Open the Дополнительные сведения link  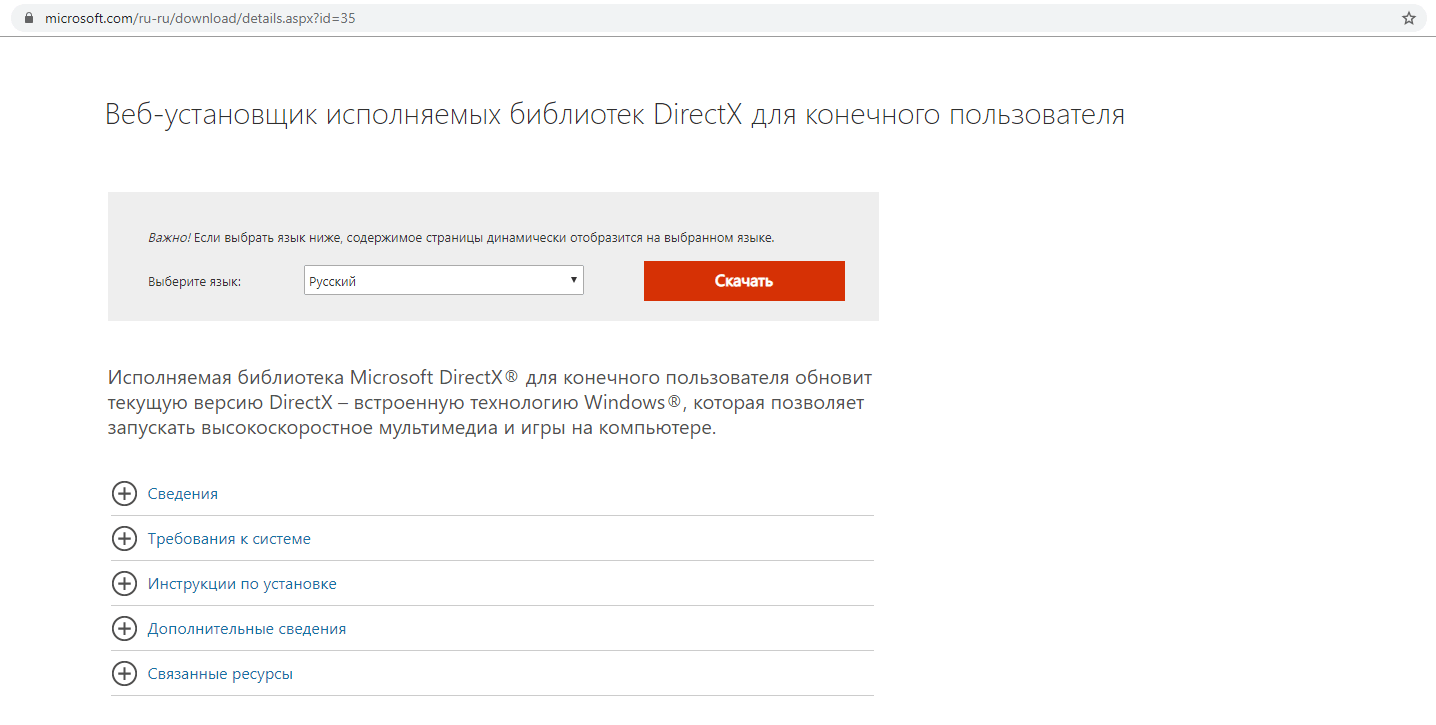247,629
